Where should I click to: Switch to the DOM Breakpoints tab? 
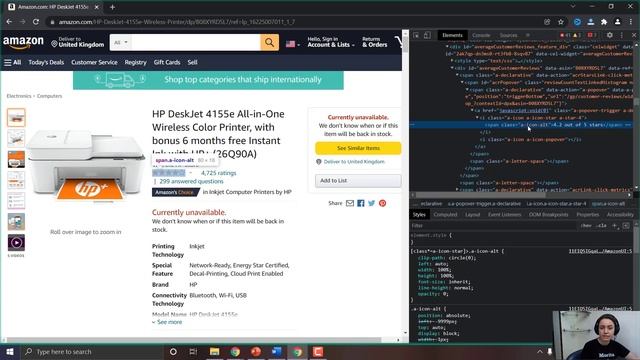(549, 215)
